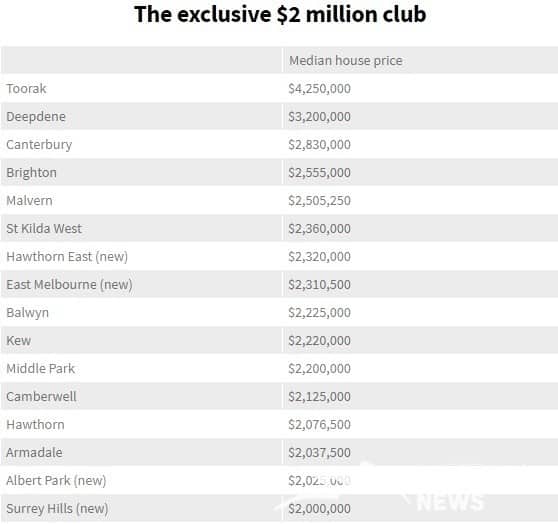Image resolution: width=558 pixels, height=524 pixels.
Task: Click the Hawthorn East (new) entry
Action: coord(67,257)
